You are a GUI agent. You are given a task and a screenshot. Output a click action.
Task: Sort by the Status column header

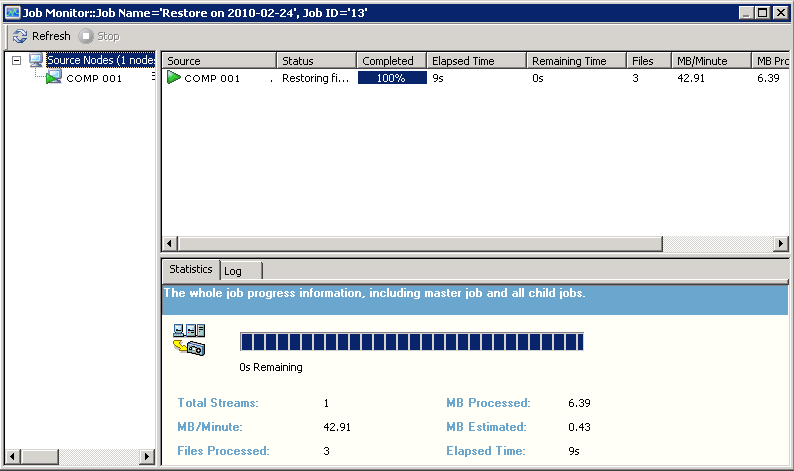tap(316, 61)
